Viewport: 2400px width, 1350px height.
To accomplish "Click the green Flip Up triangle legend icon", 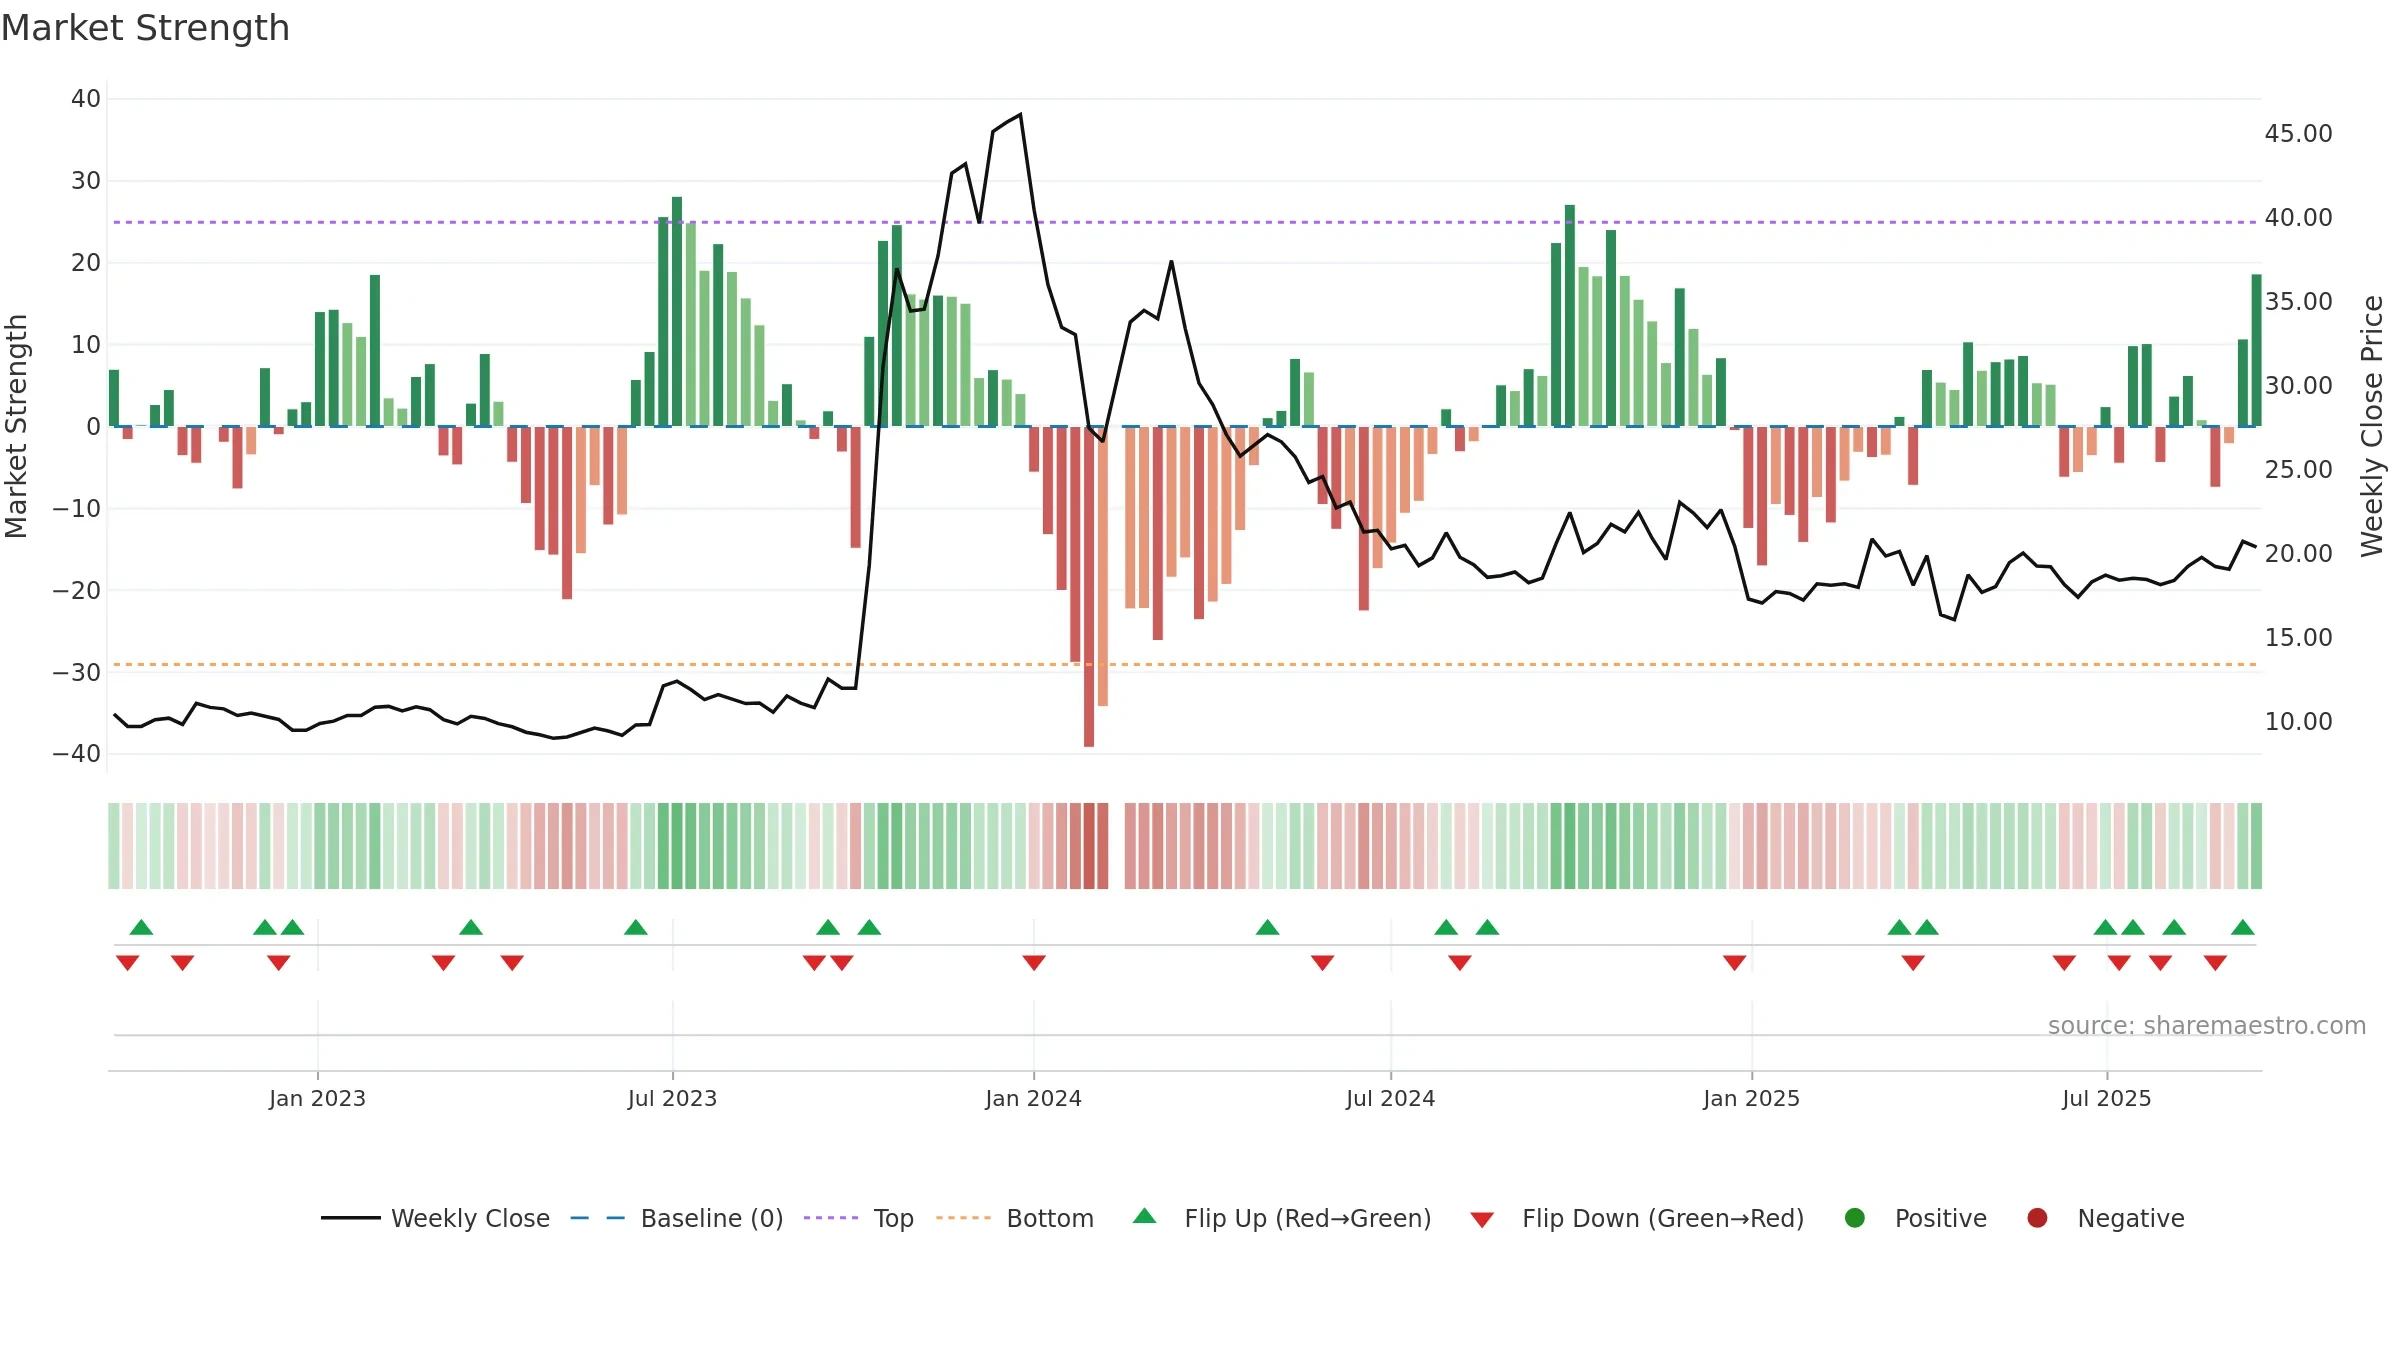I will pyautogui.click(x=1145, y=1216).
